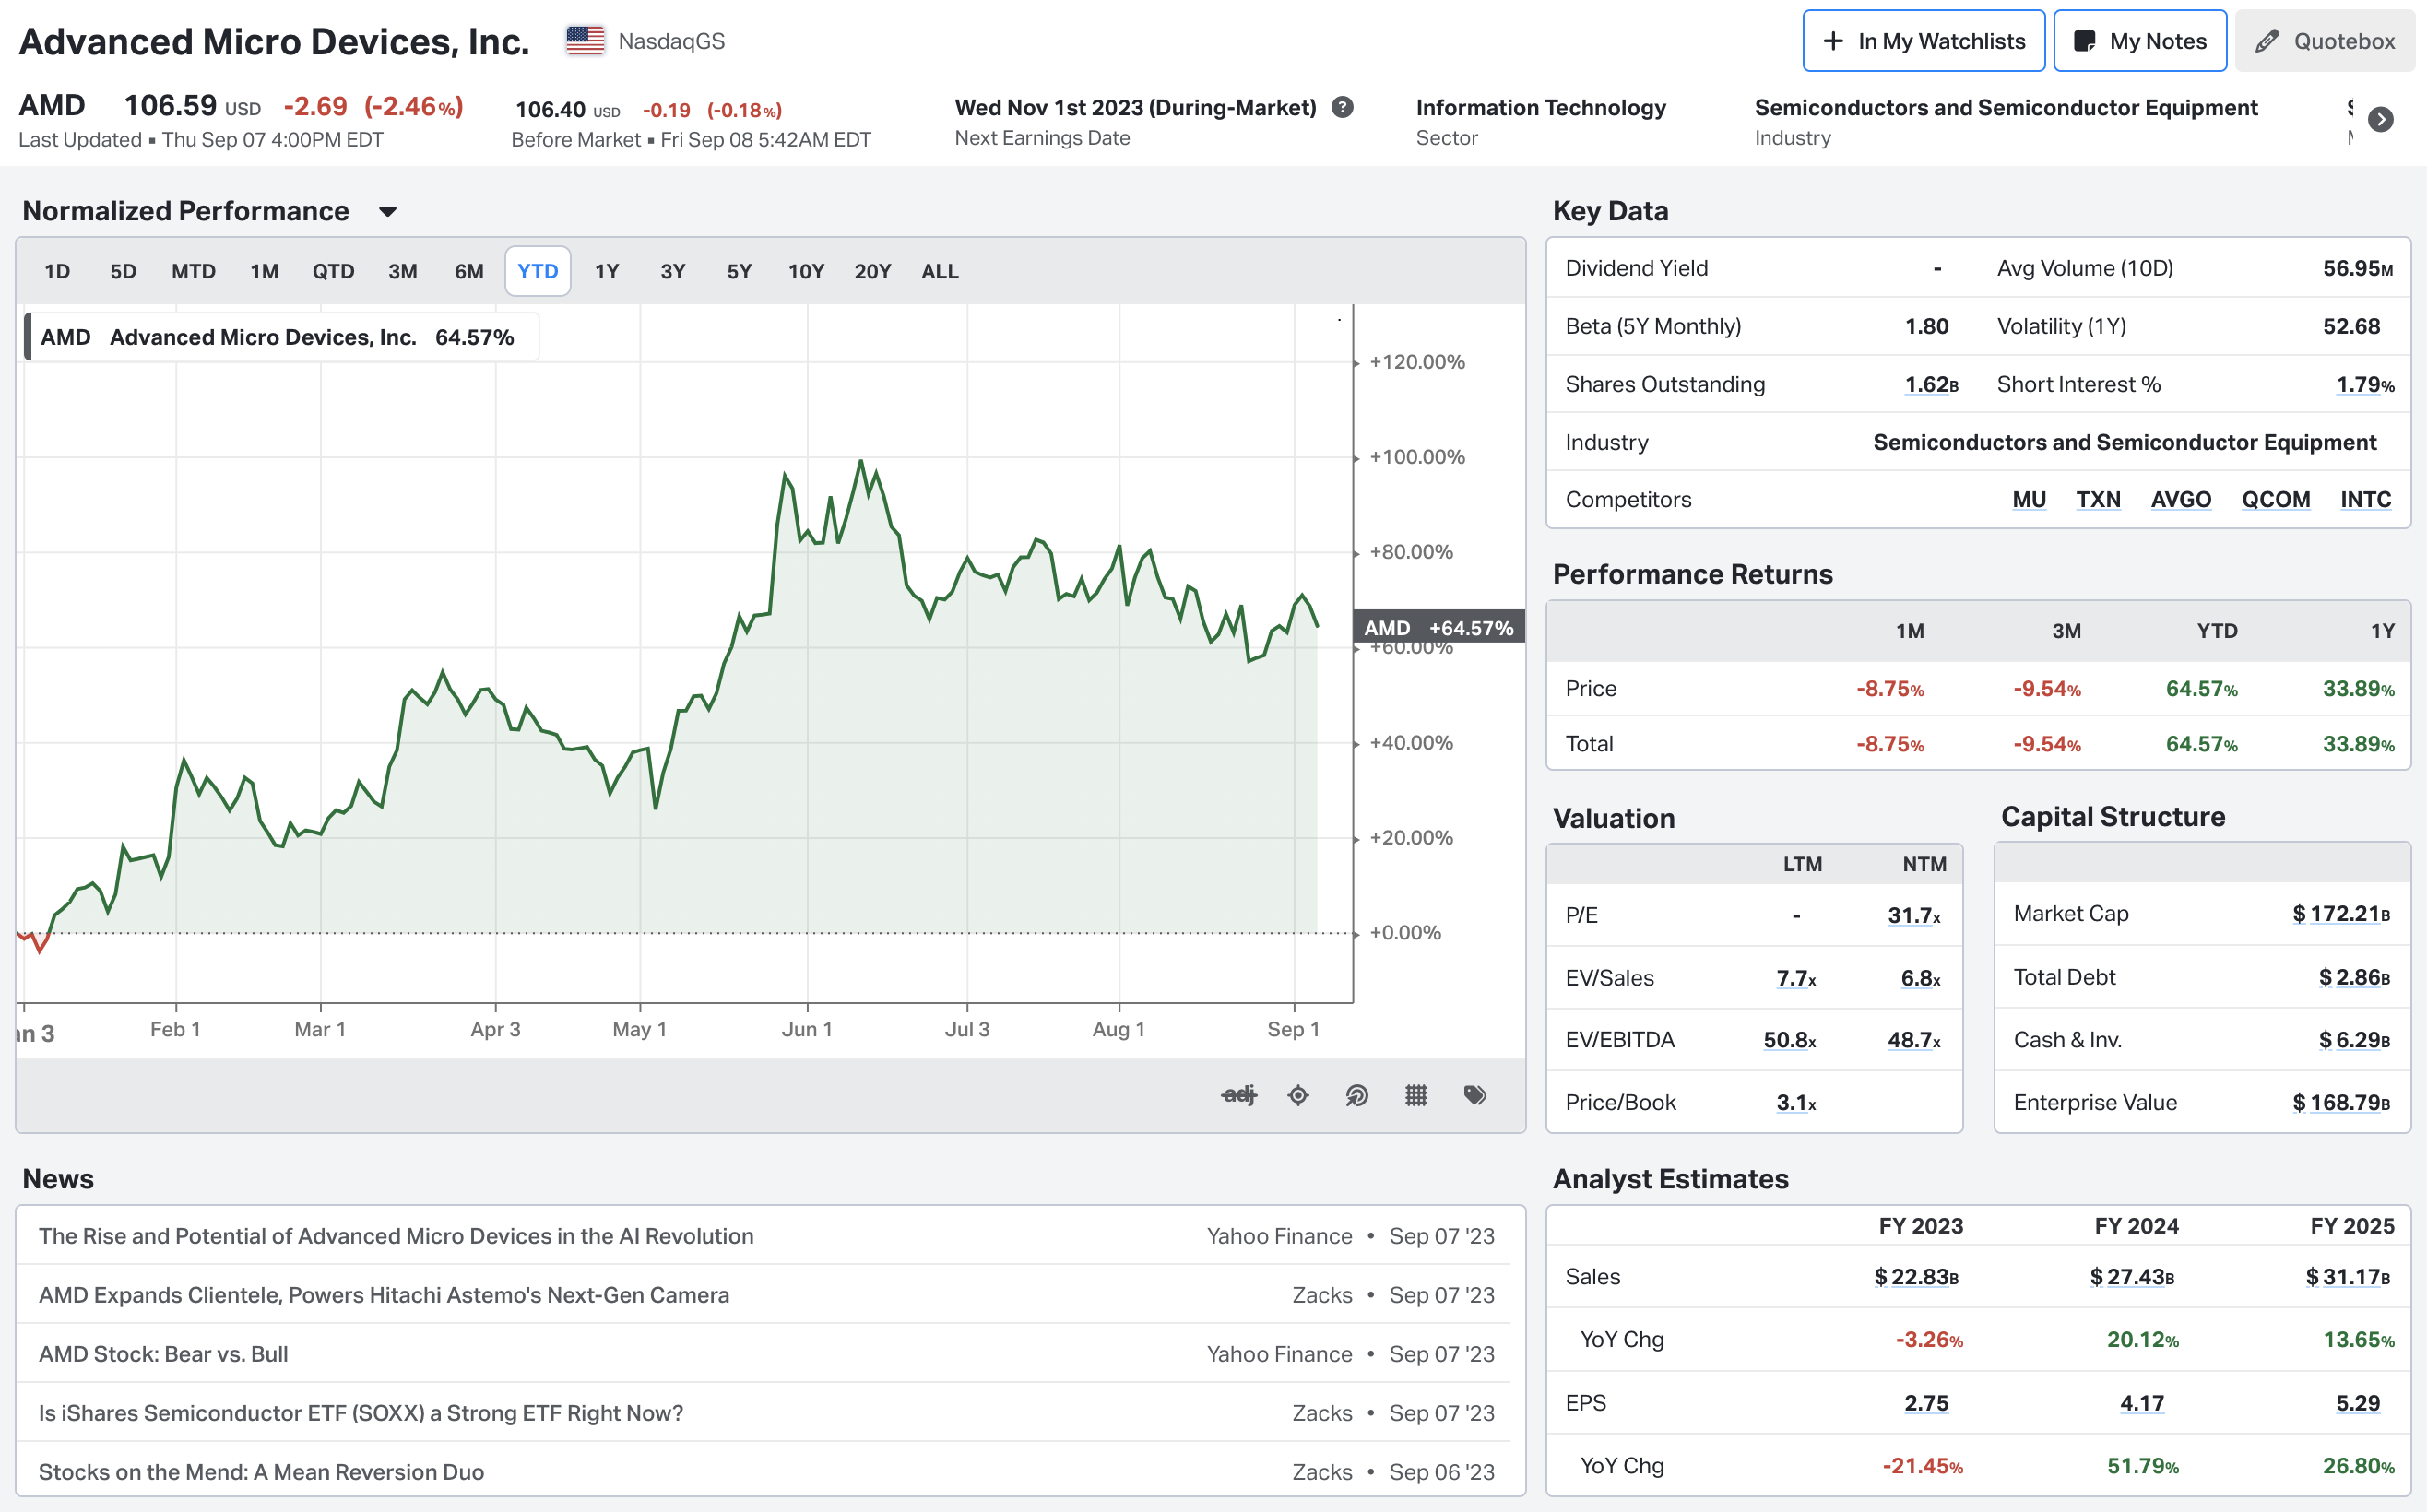Select the 10Y time range tab
Image resolution: width=2427 pixels, height=1512 pixels.
pyautogui.click(x=806, y=271)
